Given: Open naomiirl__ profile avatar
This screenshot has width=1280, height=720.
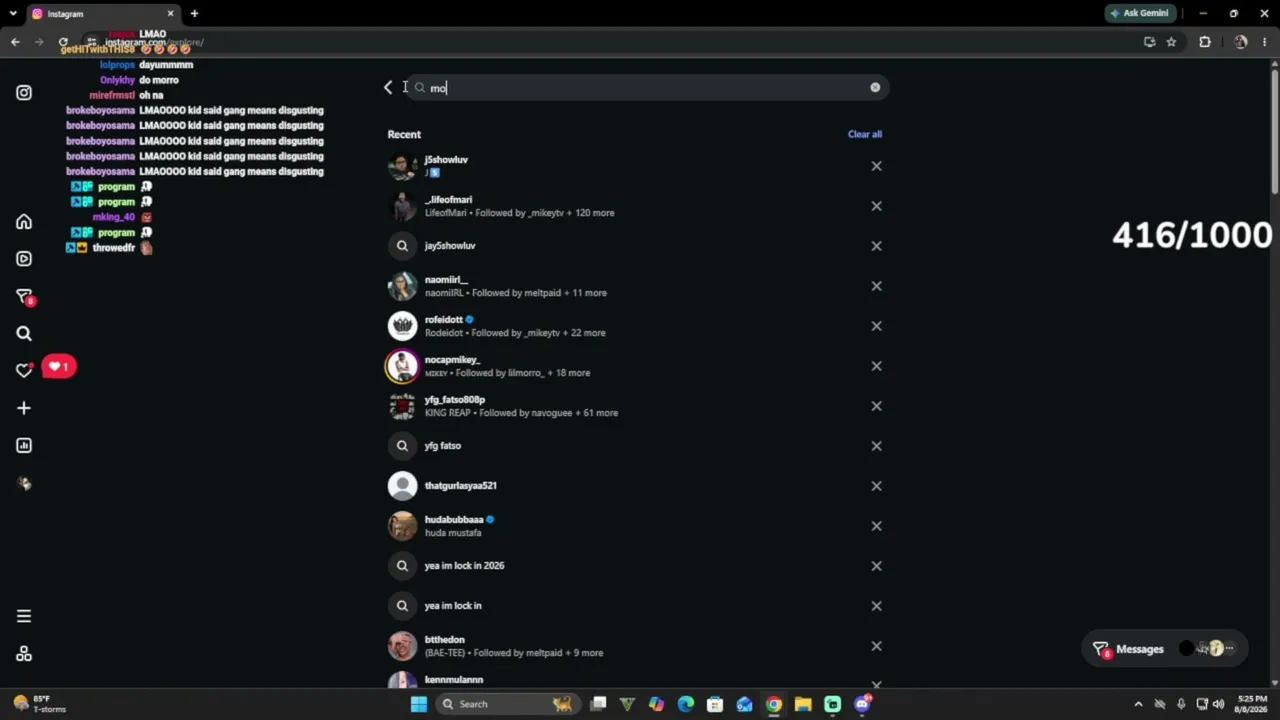Looking at the screenshot, I should [x=402, y=286].
